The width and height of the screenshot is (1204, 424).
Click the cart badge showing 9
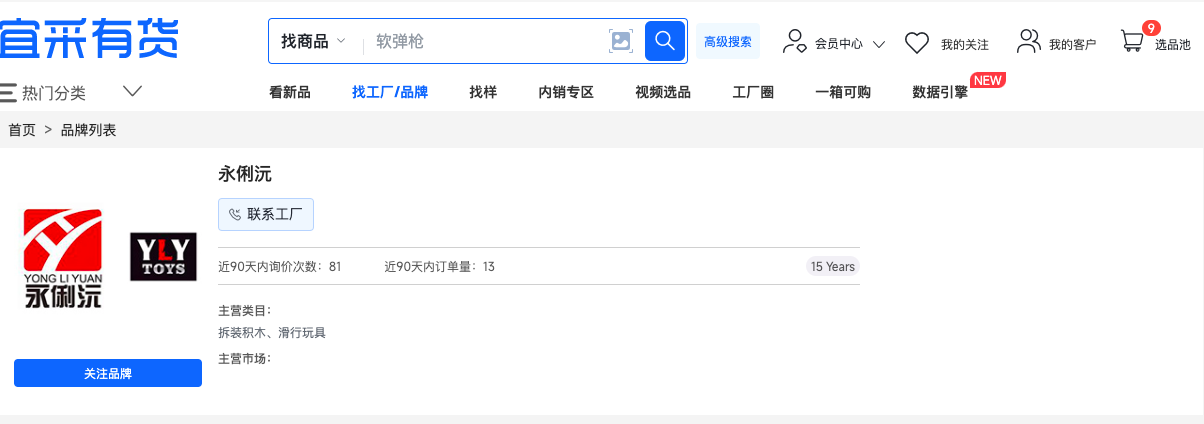pyautogui.click(x=1151, y=28)
